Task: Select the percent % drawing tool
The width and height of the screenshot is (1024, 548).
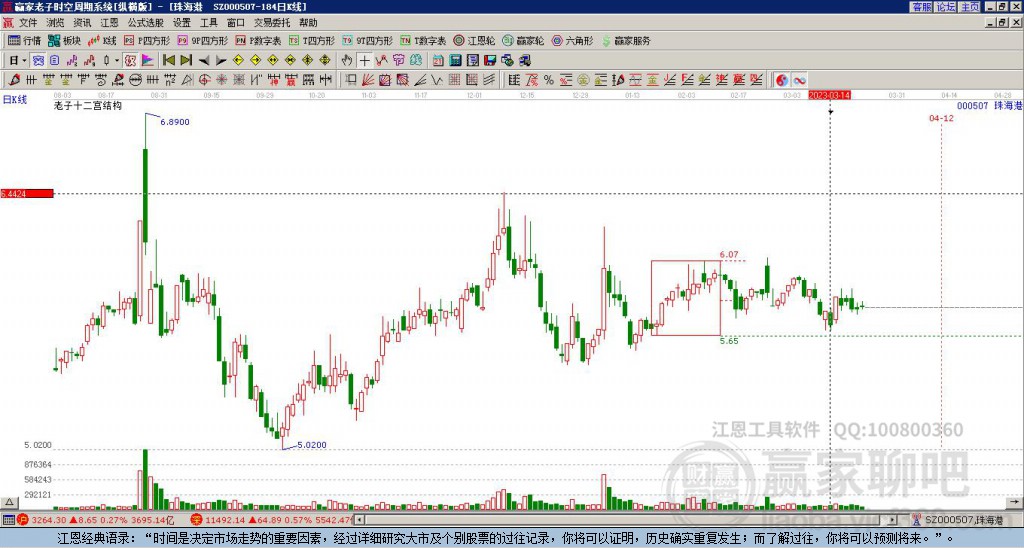Action: pyautogui.click(x=549, y=80)
